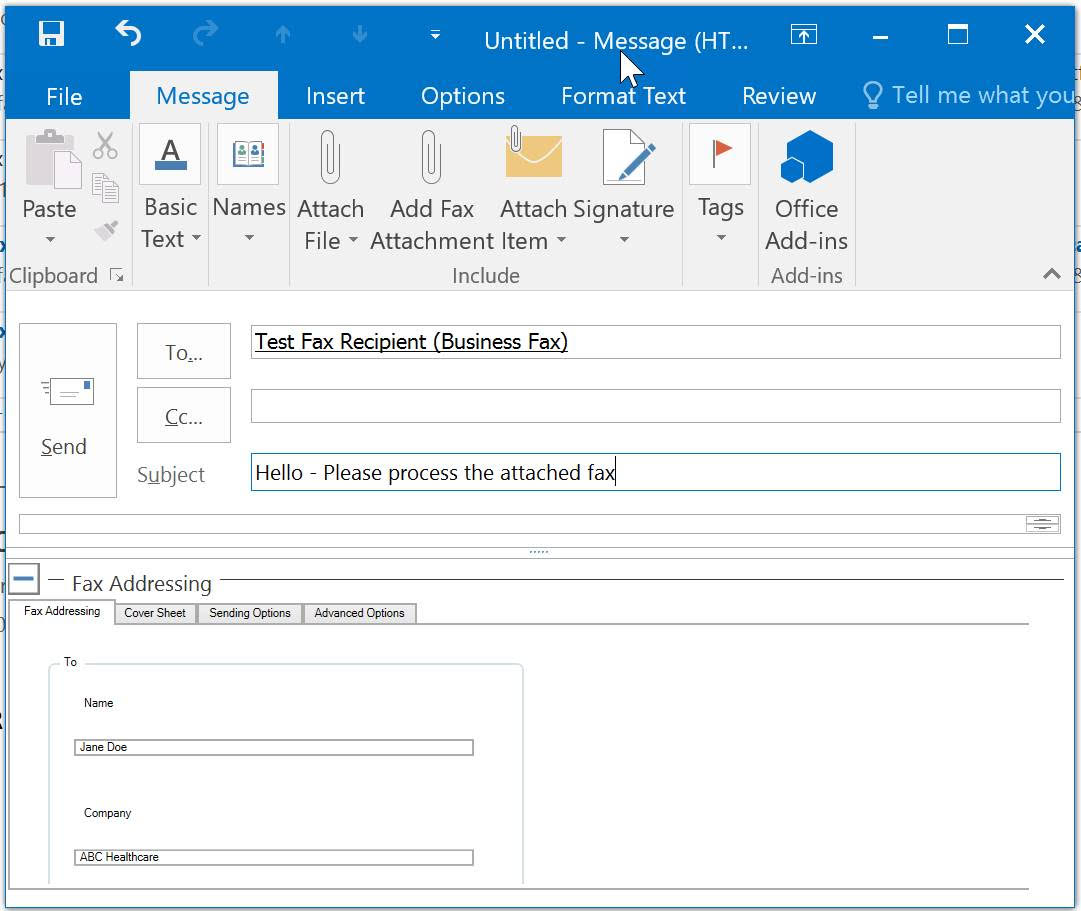Open the Paste dropdown arrow
Image resolution: width=1081 pixels, height=911 pixels.
[x=49, y=240]
